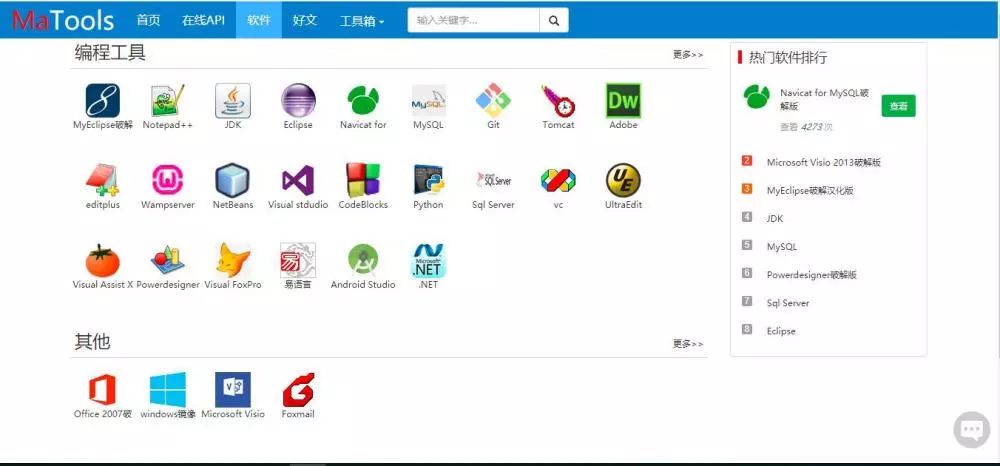Open the UltraEdit icon
This screenshot has width=1000, height=466.
[623, 180]
